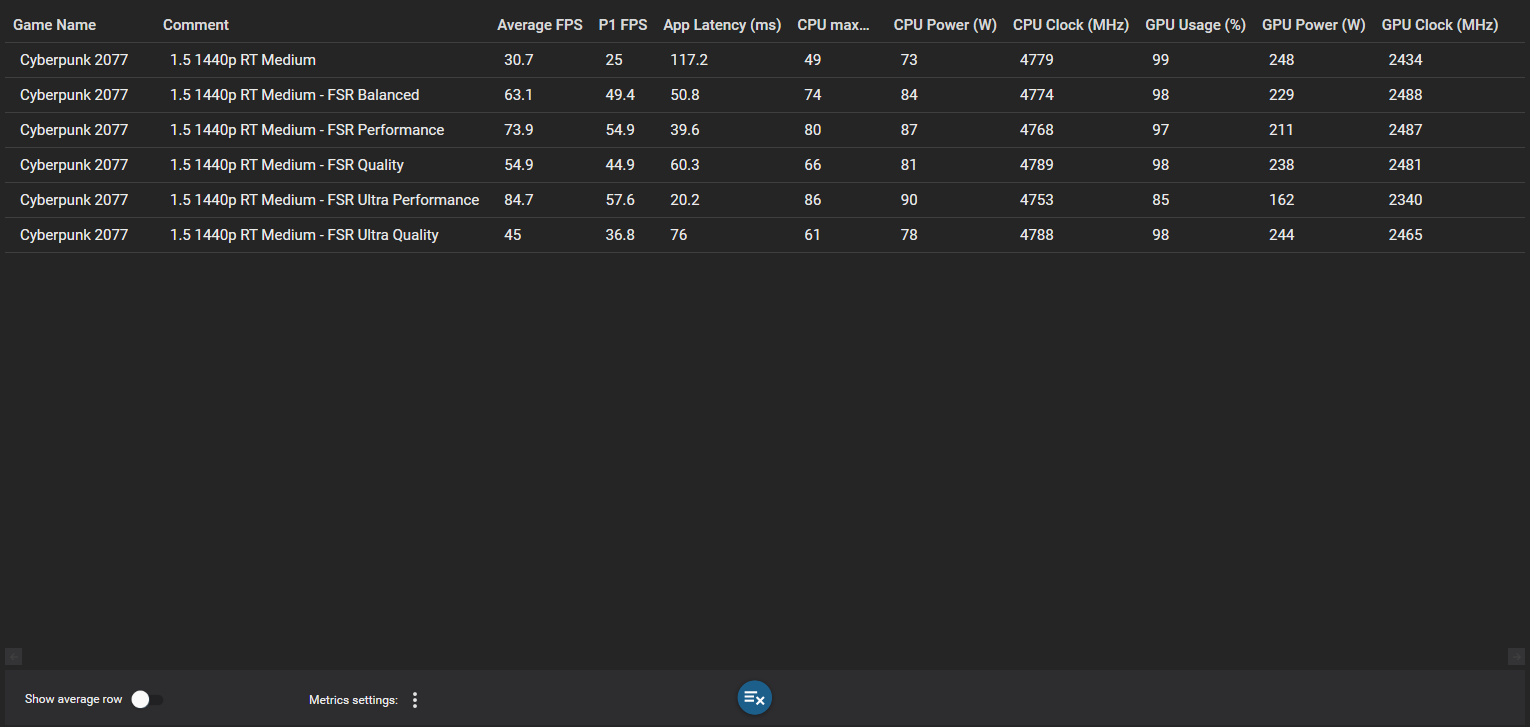The image size is (1530, 727).
Task: Click Average FPS value 73.9
Action: 519,130
